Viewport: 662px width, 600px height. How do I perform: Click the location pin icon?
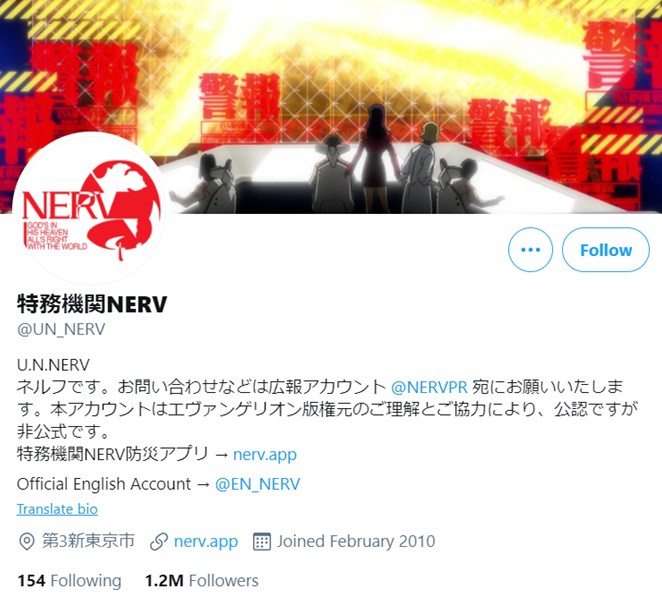tap(27, 541)
